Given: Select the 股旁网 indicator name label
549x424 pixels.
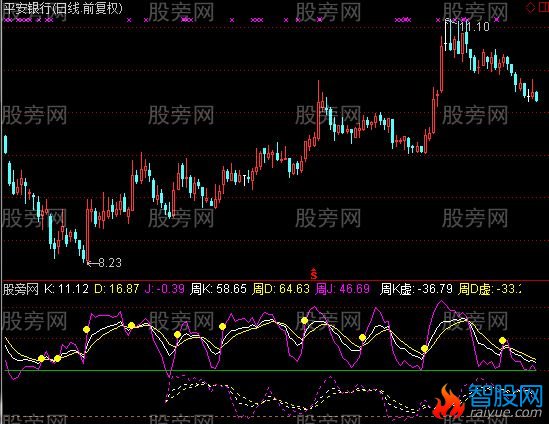Looking at the screenshot, I should coord(20,290).
